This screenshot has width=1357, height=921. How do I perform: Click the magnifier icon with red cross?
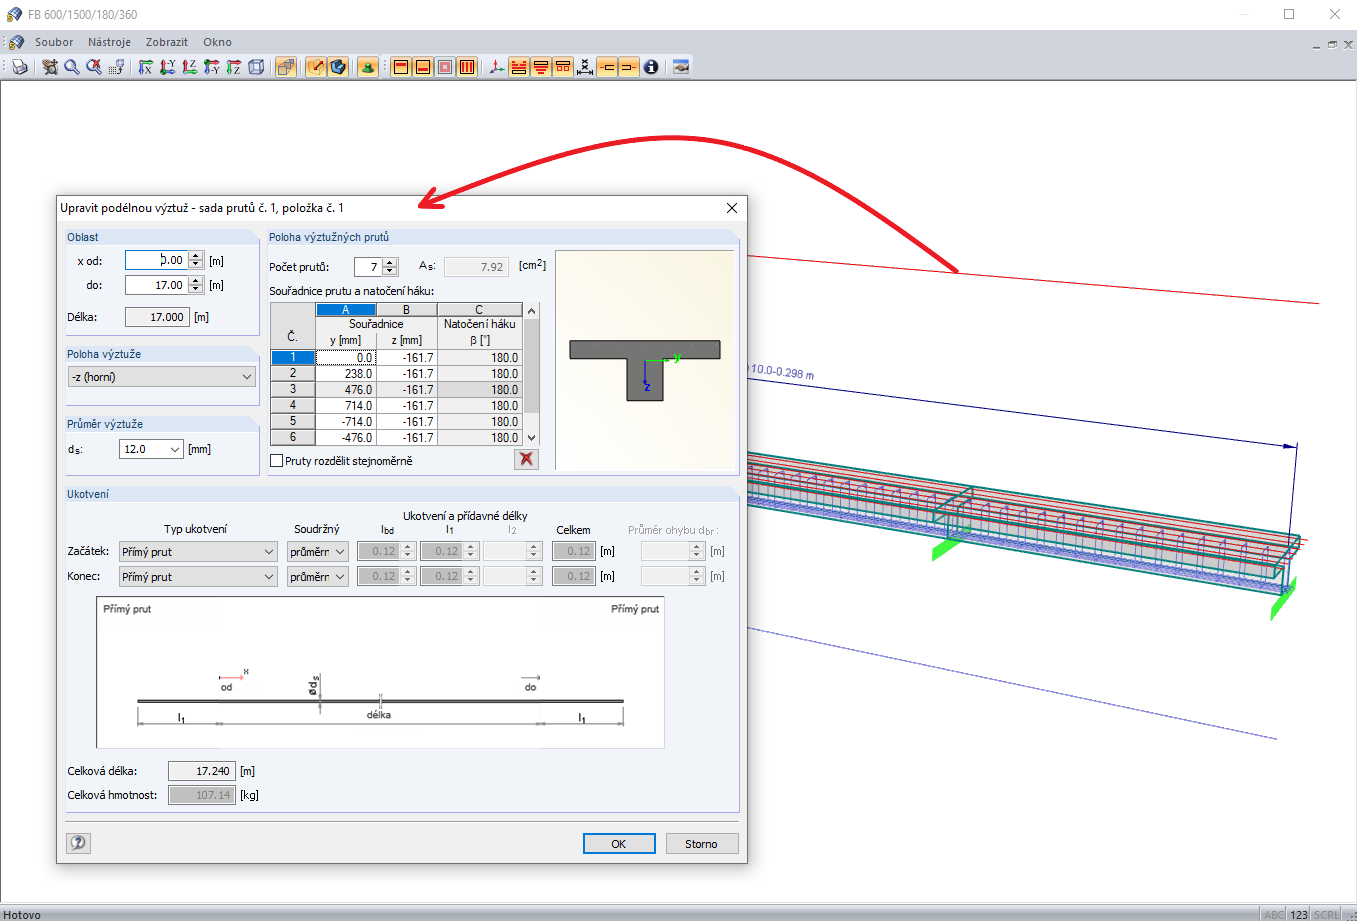[x=94, y=67]
